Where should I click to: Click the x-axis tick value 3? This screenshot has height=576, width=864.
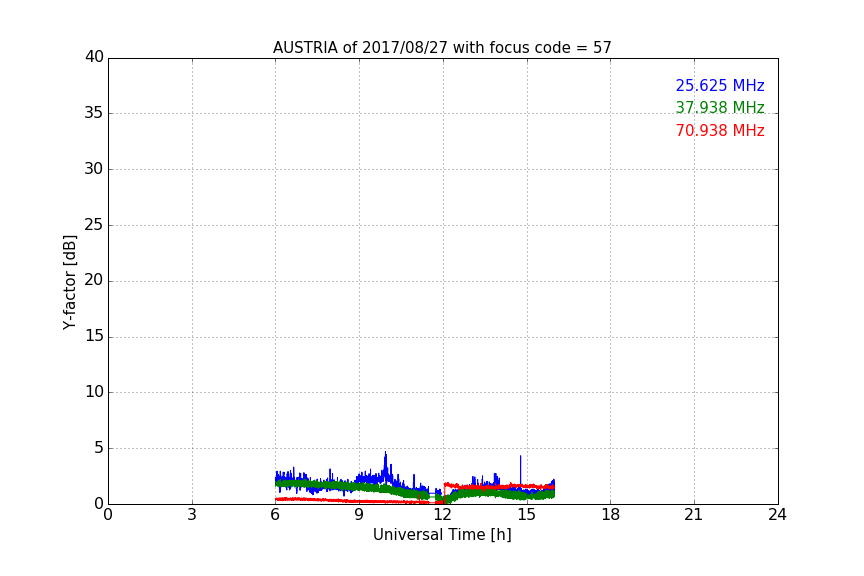[x=192, y=515]
